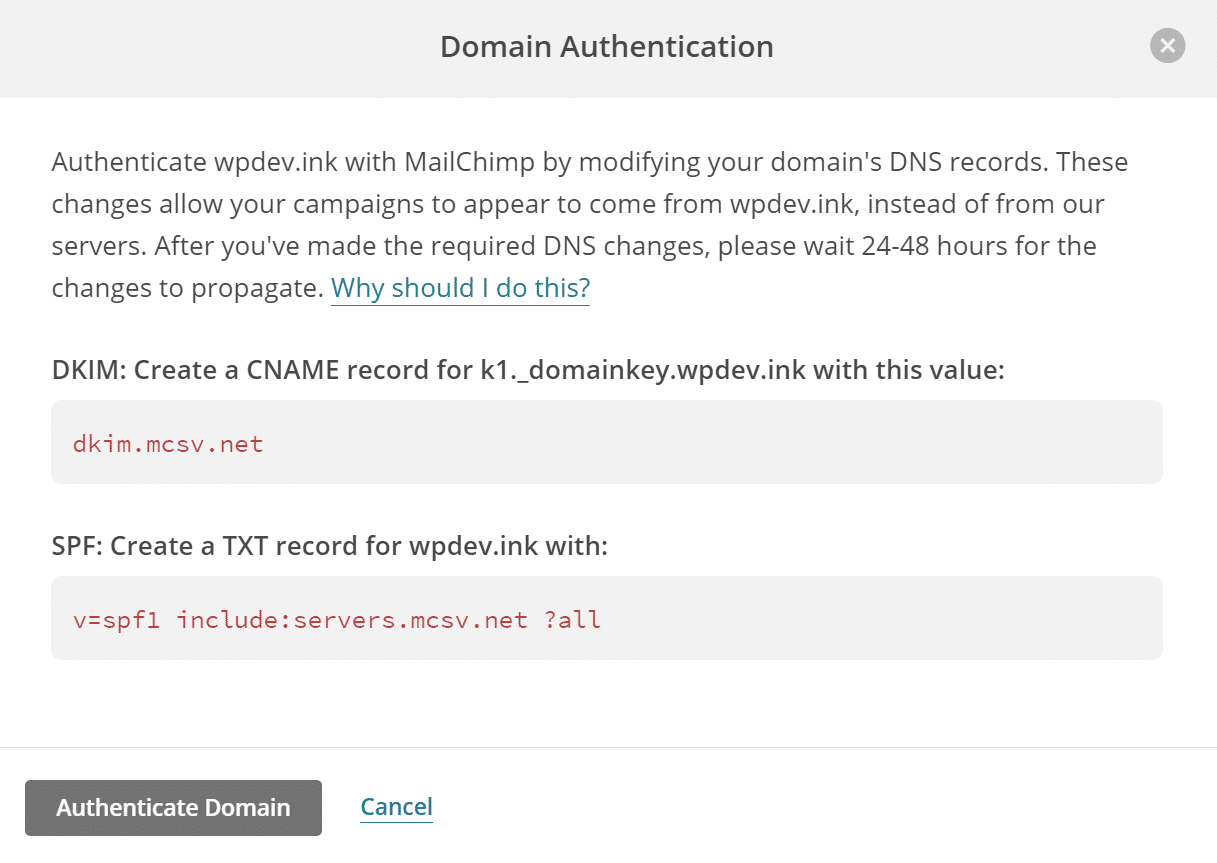Click the dkim.mcsv.net CNAME value
The height and width of the screenshot is (863, 1217).
point(168,443)
